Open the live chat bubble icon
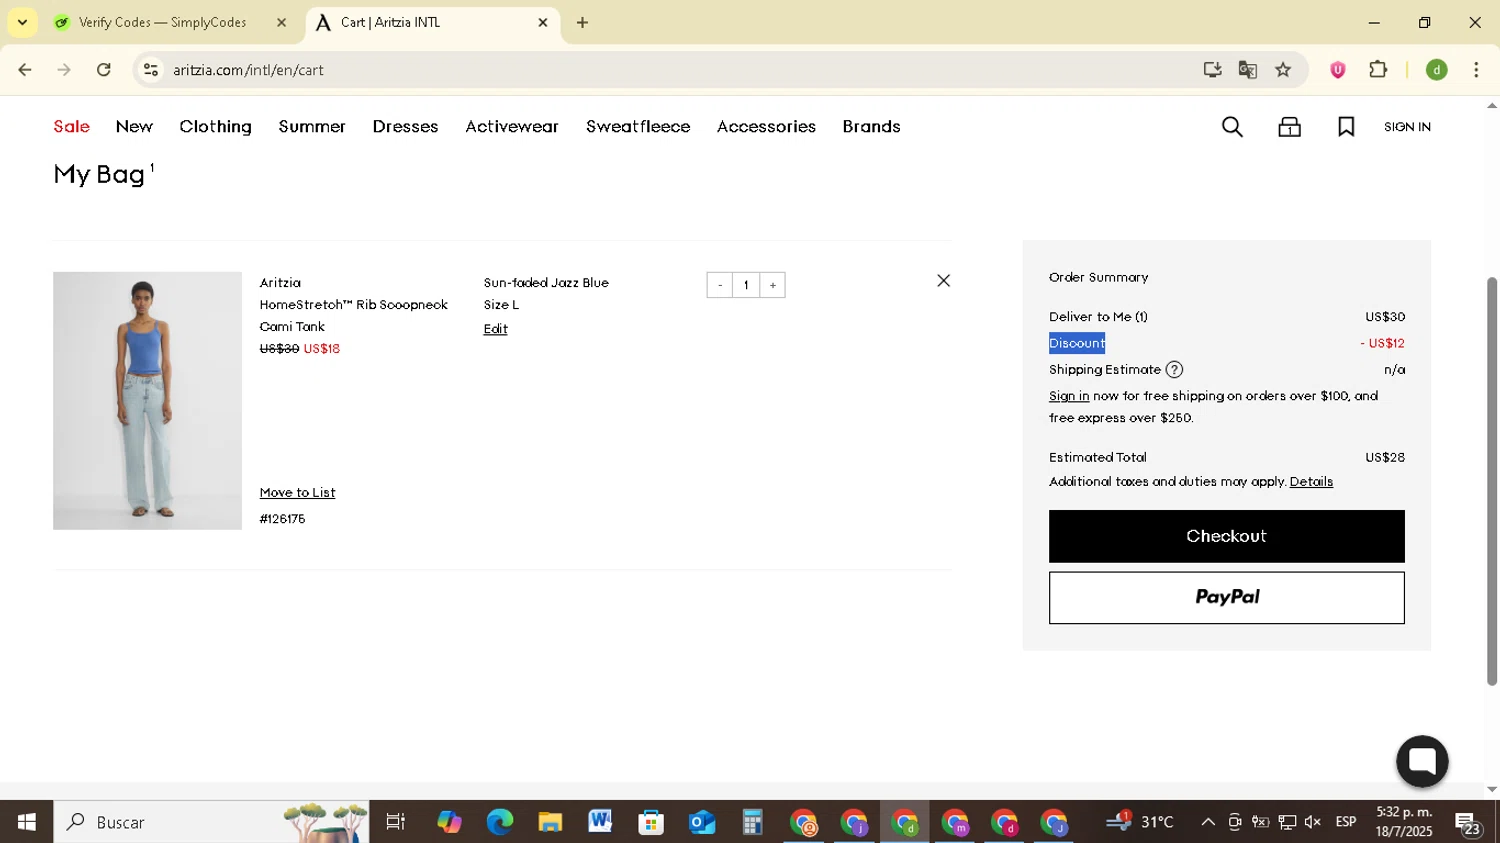 (x=1422, y=761)
